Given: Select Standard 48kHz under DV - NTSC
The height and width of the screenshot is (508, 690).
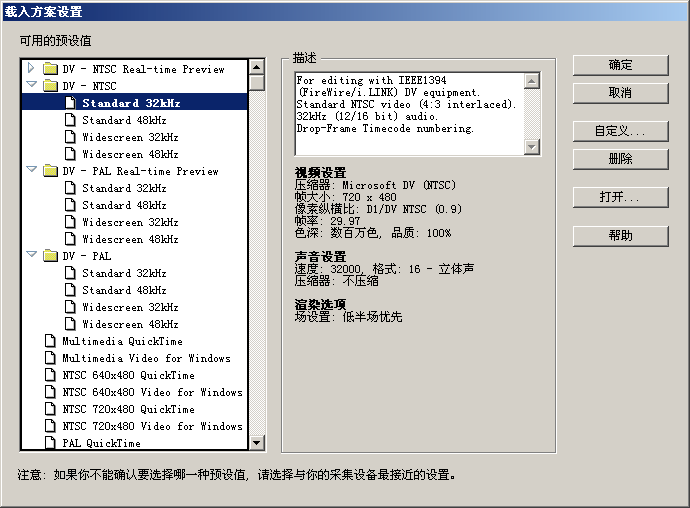Looking at the screenshot, I should (x=125, y=120).
